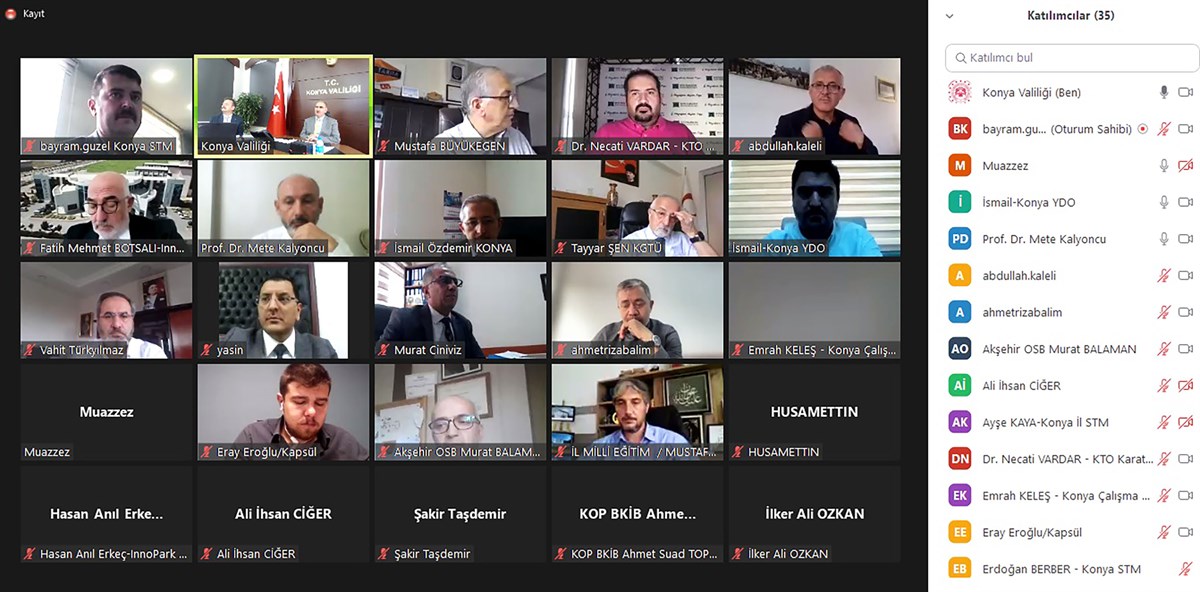Click the crossed-out camera icon beside Muazzez
The image size is (1200, 592).
pyautogui.click(x=1185, y=165)
